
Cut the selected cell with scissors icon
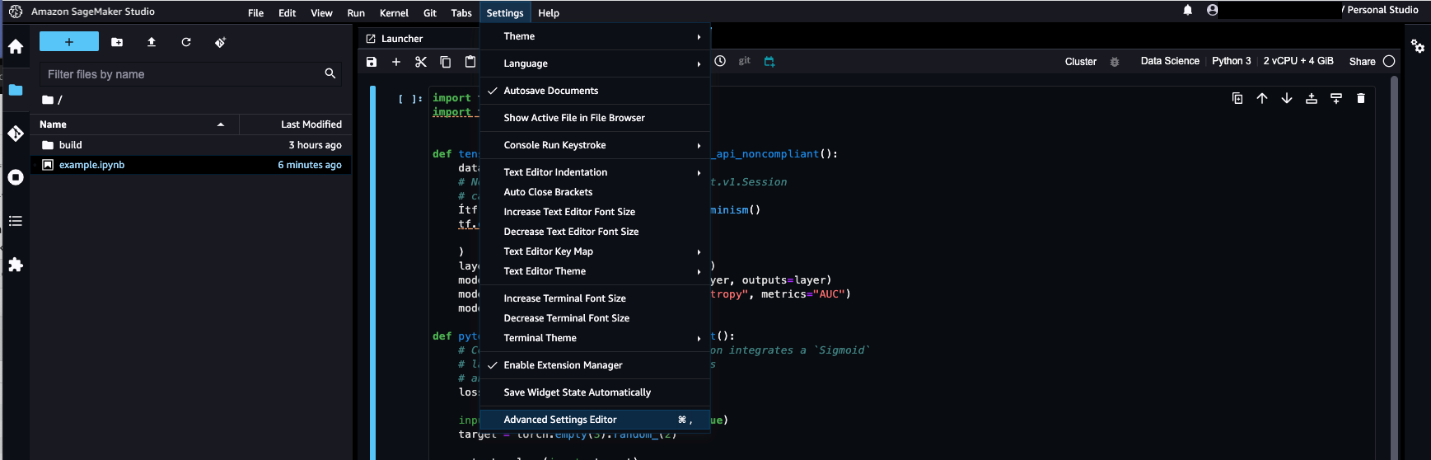pos(421,62)
